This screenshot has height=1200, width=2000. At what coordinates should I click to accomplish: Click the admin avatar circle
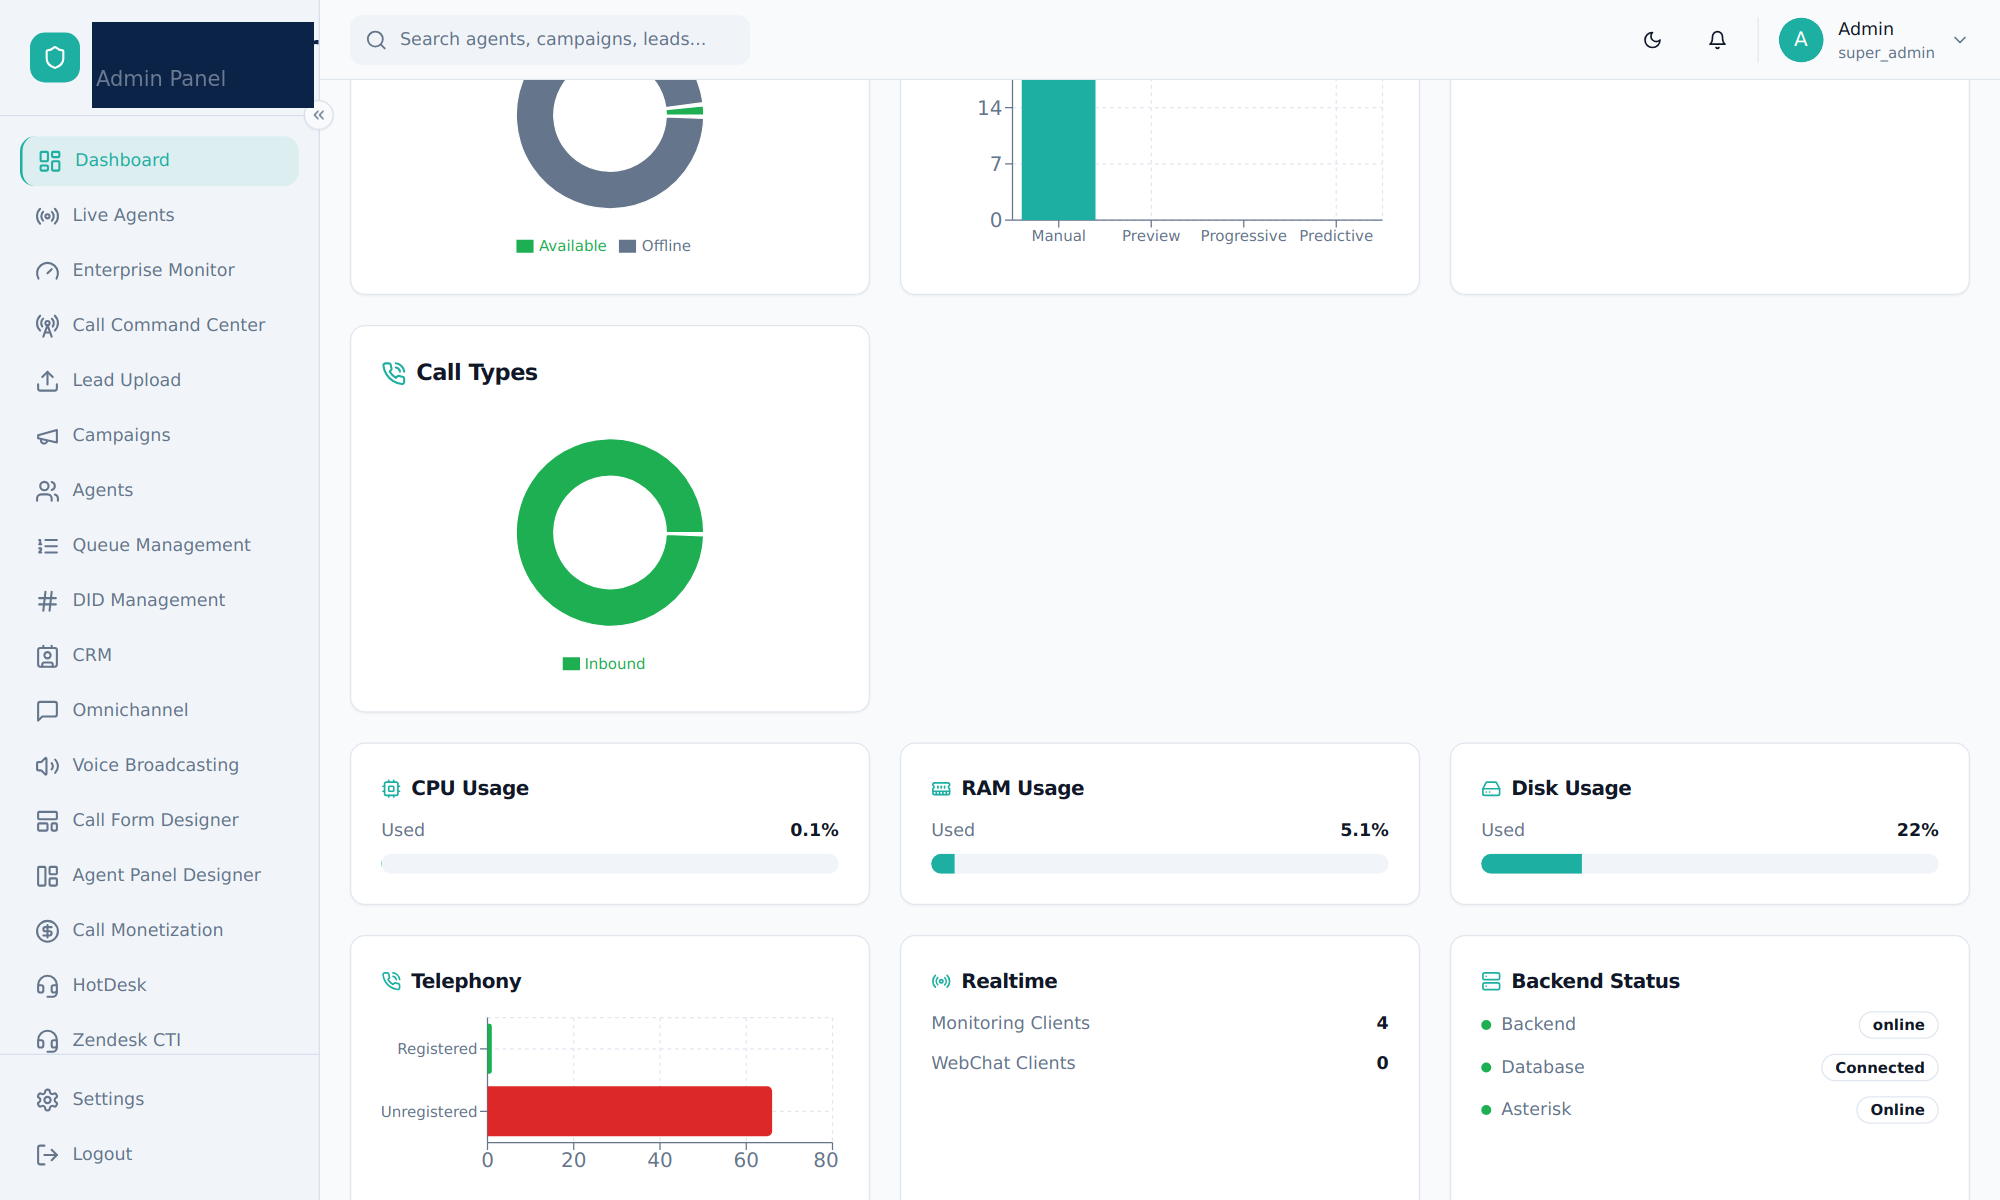coord(1801,40)
